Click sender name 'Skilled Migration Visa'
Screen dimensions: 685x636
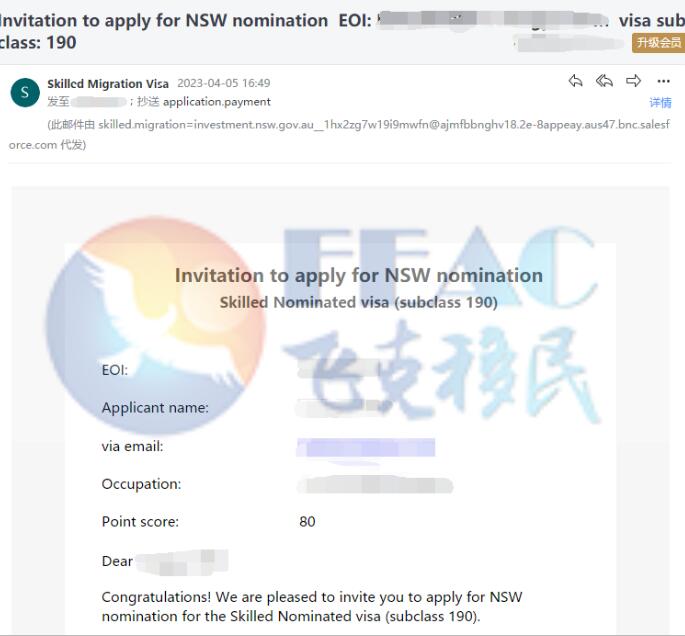click(108, 83)
